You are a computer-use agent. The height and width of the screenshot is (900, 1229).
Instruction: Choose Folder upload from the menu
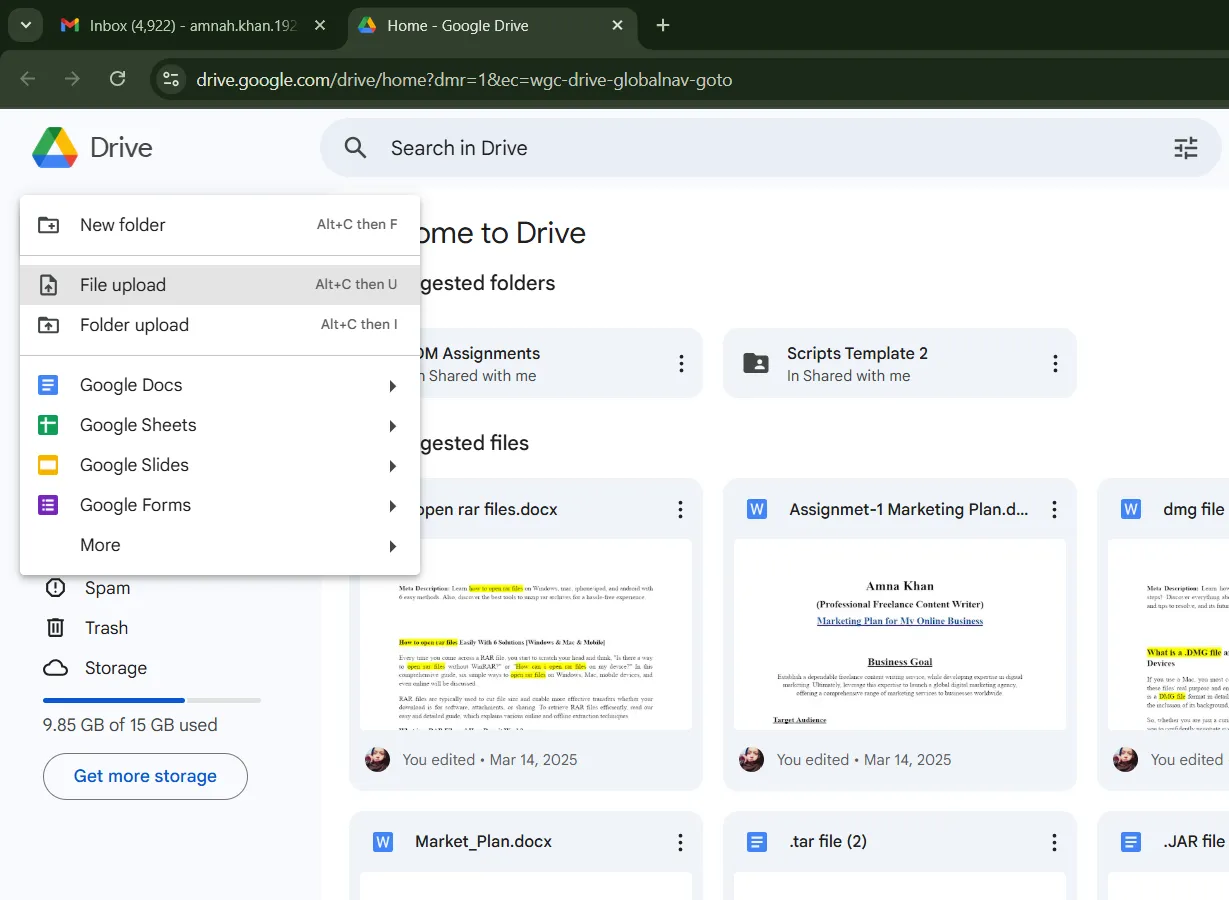pyautogui.click(x=220, y=325)
